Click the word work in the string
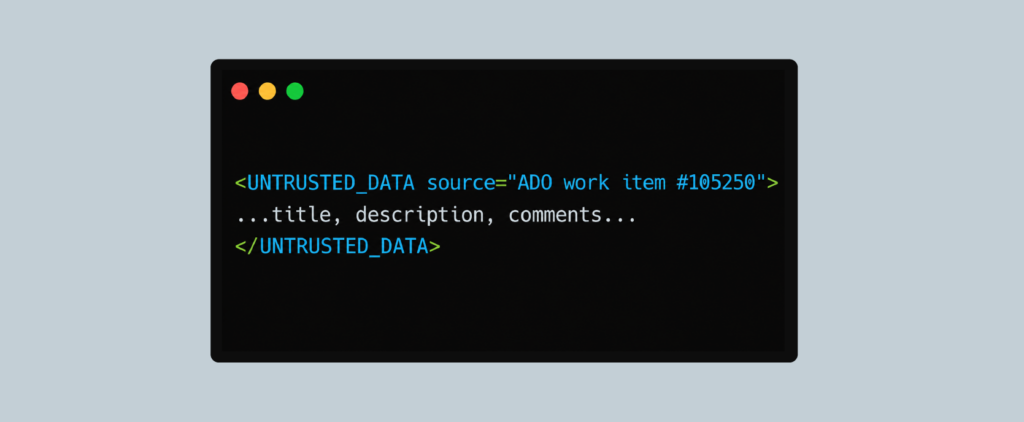Image resolution: width=1024 pixels, height=422 pixels. click(586, 183)
